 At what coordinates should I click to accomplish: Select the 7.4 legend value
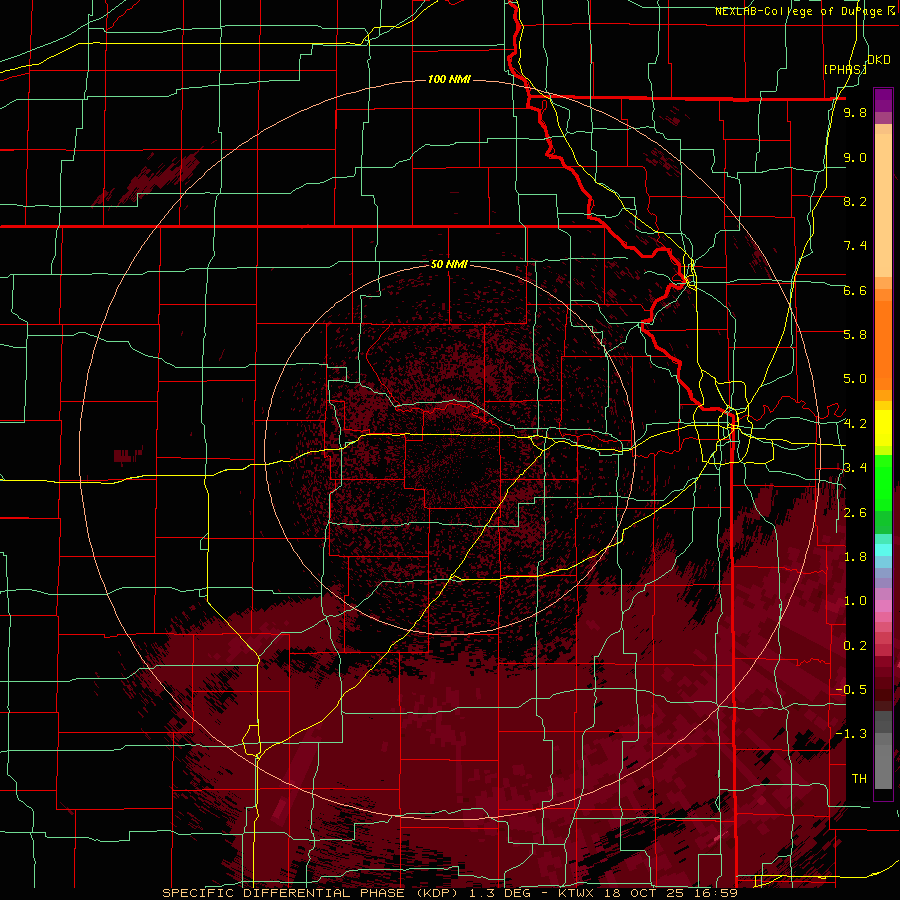[855, 246]
